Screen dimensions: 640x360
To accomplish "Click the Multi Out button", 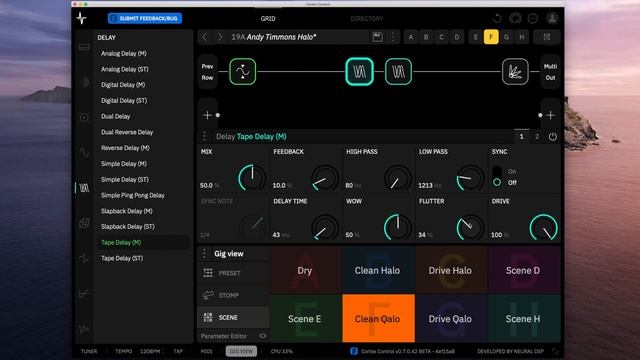I will pyautogui.click(x=550, y=72).
